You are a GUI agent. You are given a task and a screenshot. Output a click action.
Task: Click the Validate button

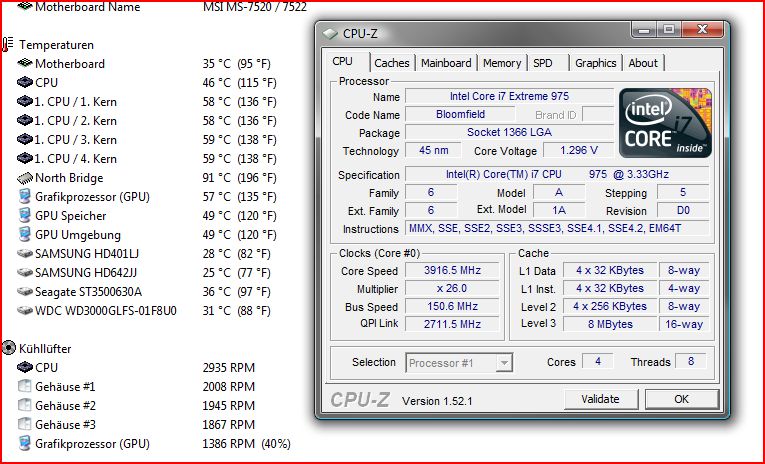601,399
